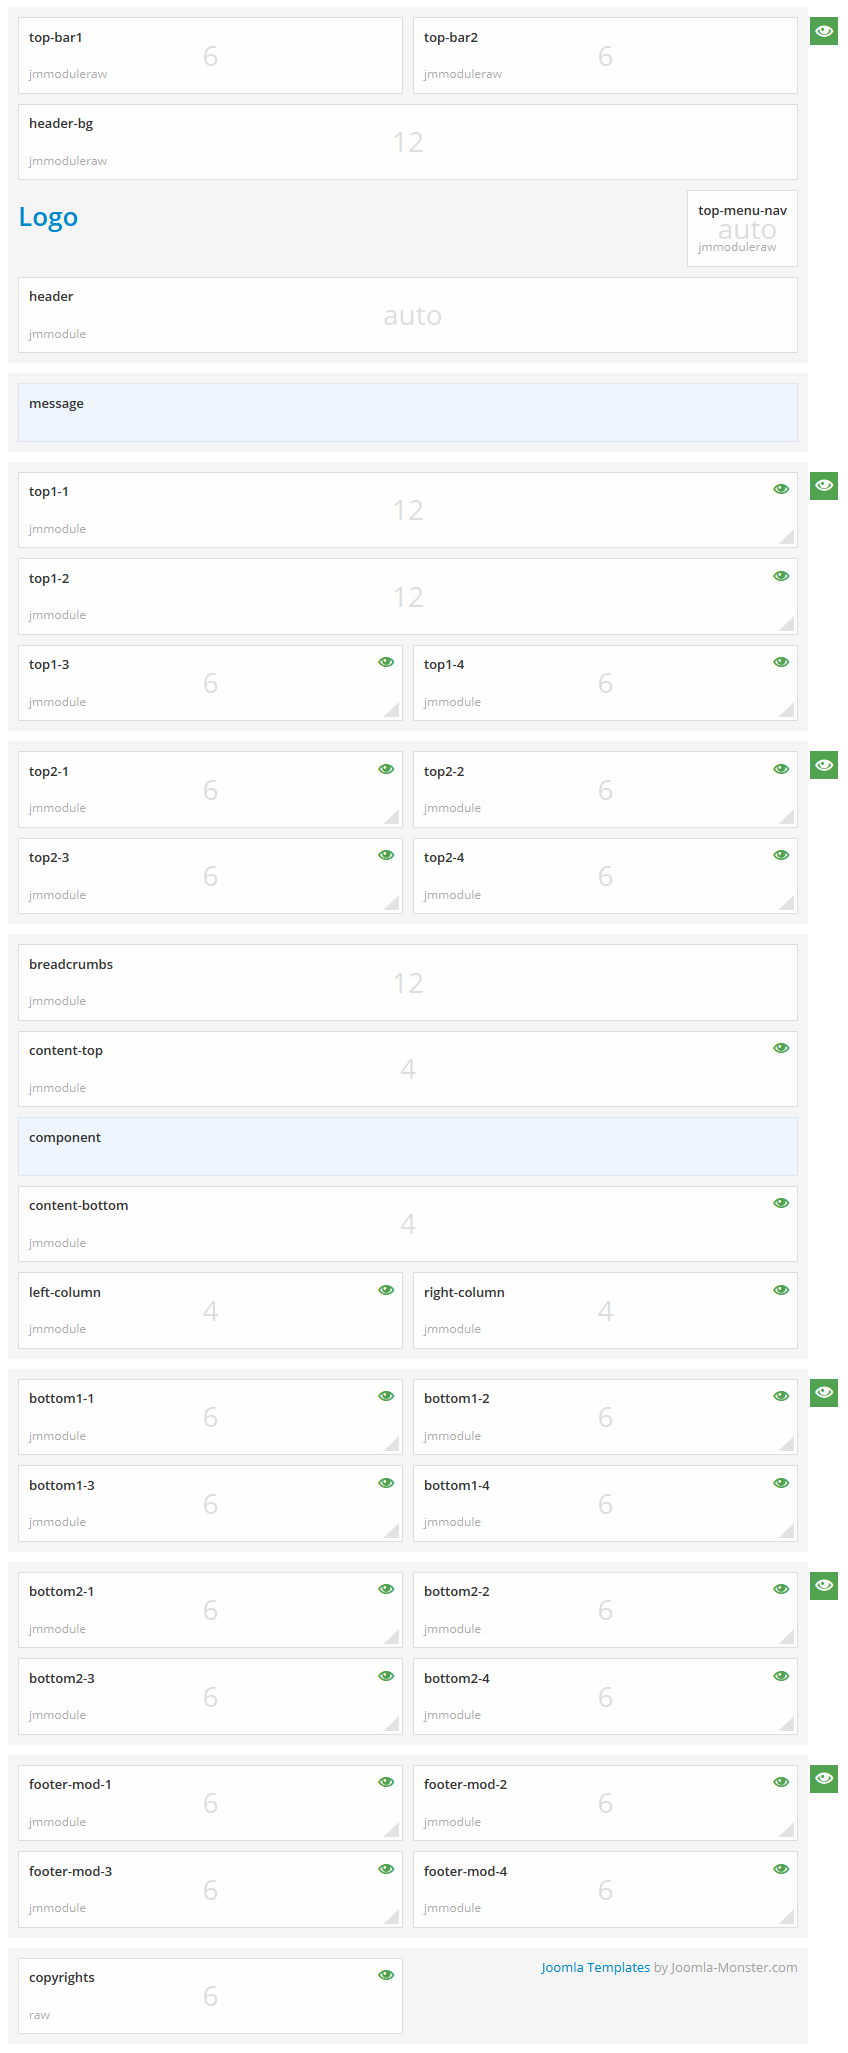Click the Logo heading link
This screenshot has width=848, height=2053.
pyautogui.click(x=48, y=217)
